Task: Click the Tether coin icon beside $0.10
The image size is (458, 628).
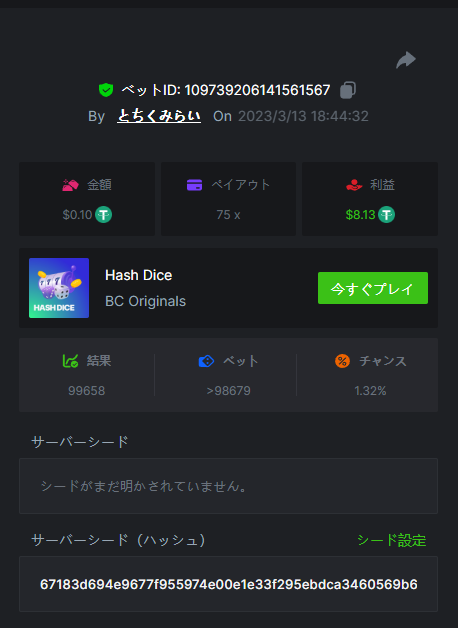Action: [x=103, y=215]
